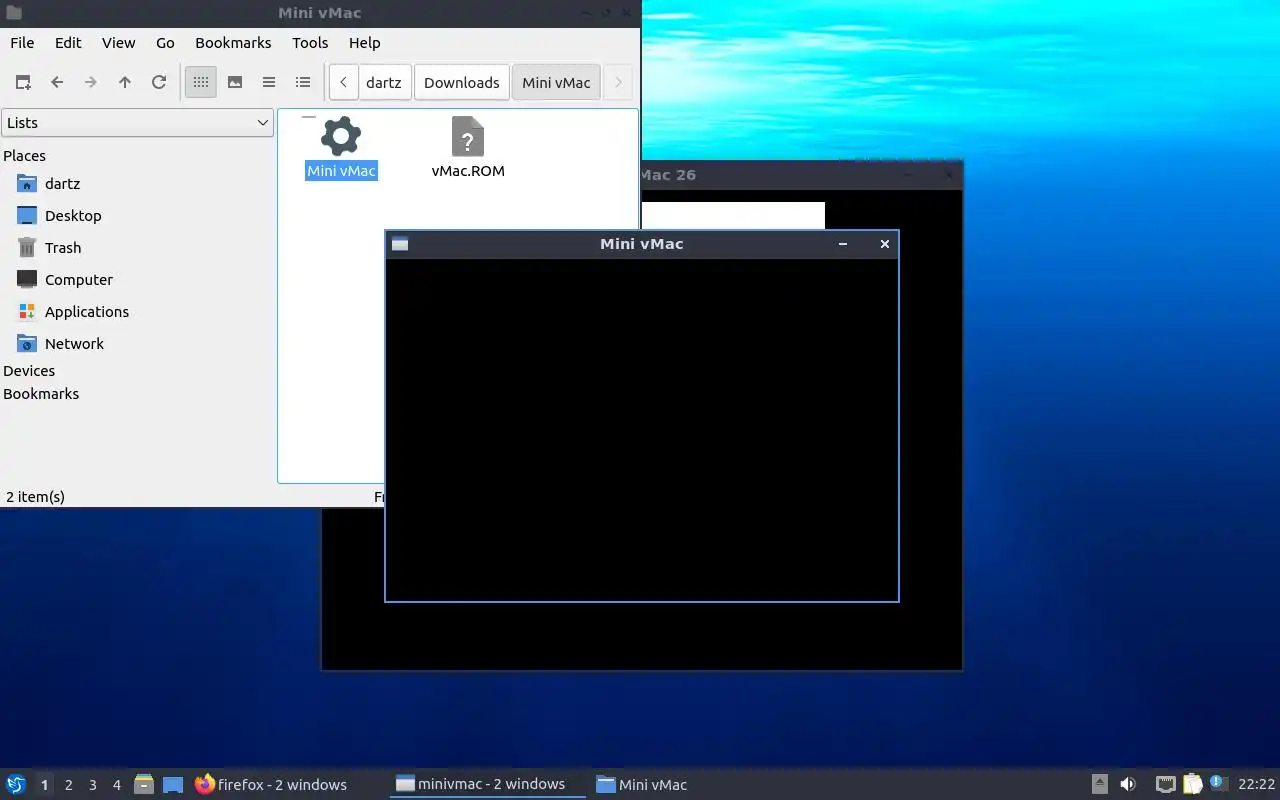Image resolution: width=1280 pixels, height=800 pixels.
Task: Open the Bookmarks menu
Action: click(233, 42)
